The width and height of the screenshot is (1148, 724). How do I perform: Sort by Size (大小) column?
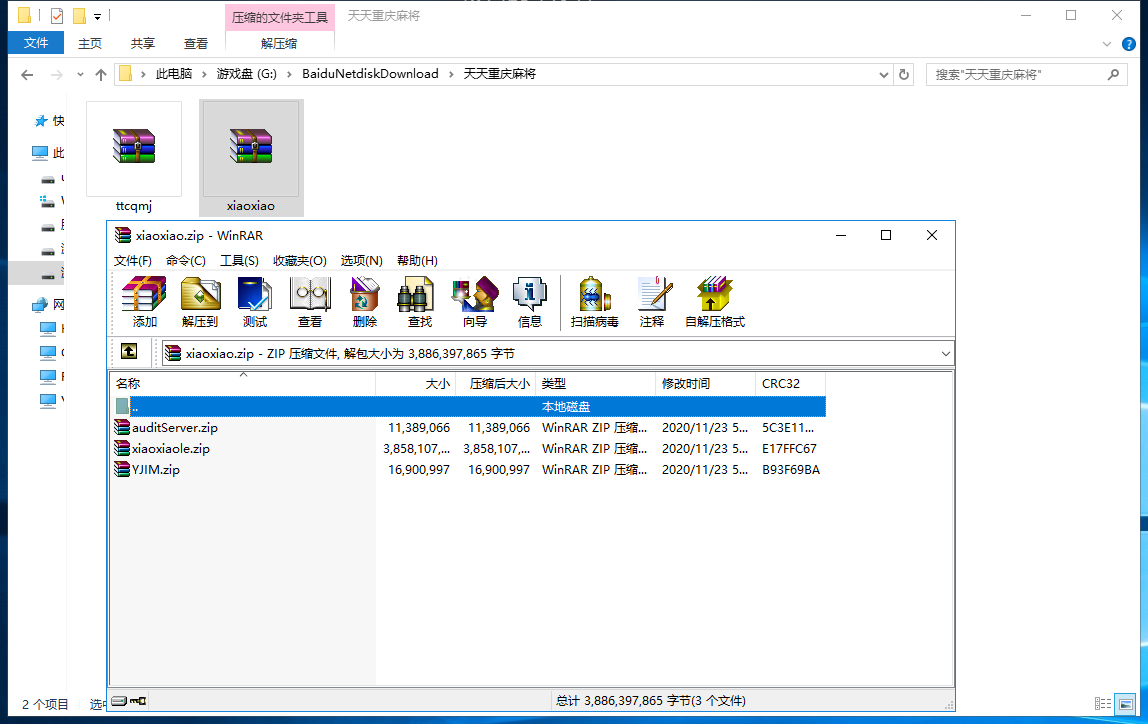pos(416,384)
